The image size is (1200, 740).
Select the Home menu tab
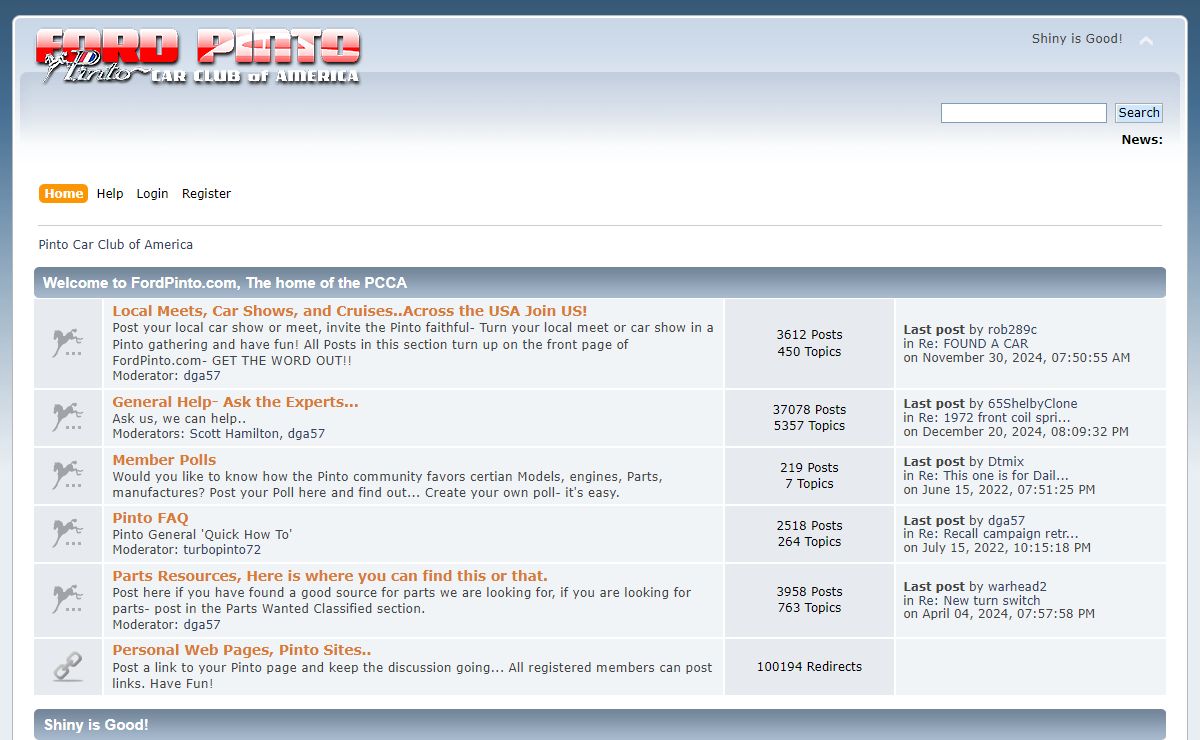[63, 194]
